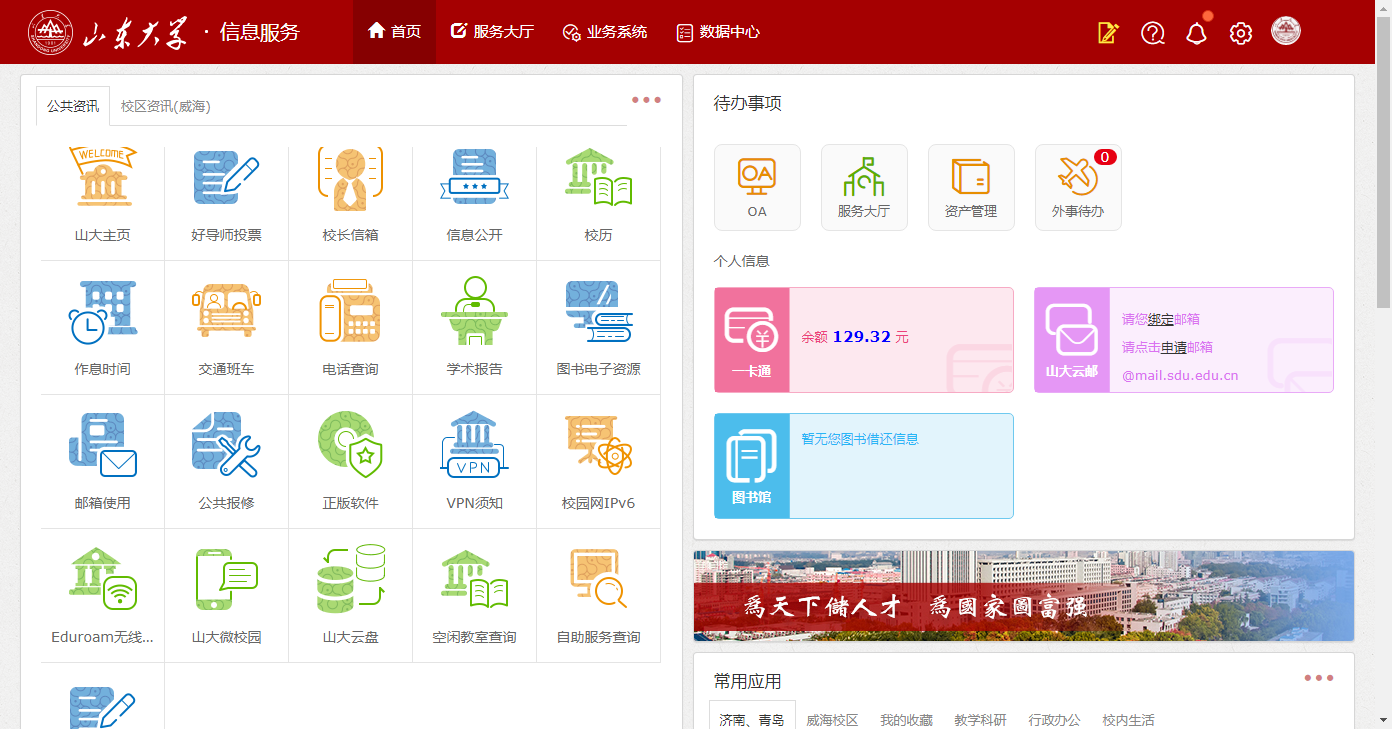Open the yellow edit note icon
Viewport: 1392px width, 729px height.
tap(1108, 33)
